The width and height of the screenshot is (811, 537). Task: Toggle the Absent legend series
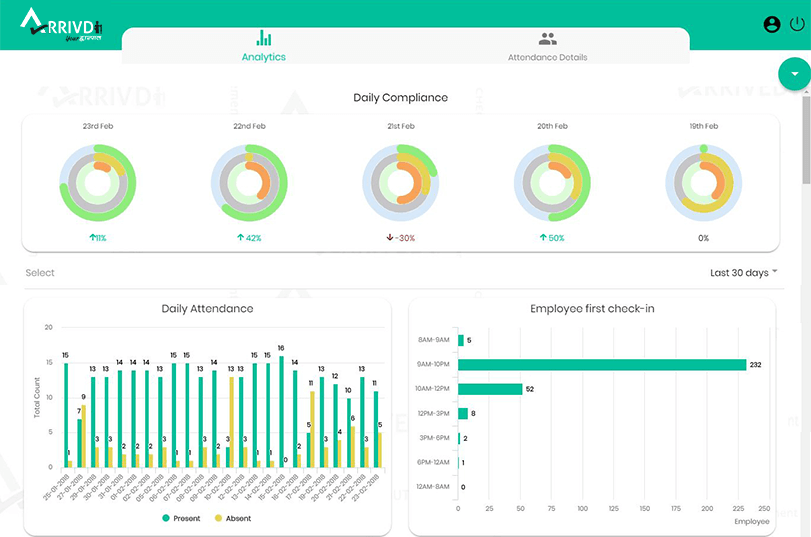click(x=232, y=518)
